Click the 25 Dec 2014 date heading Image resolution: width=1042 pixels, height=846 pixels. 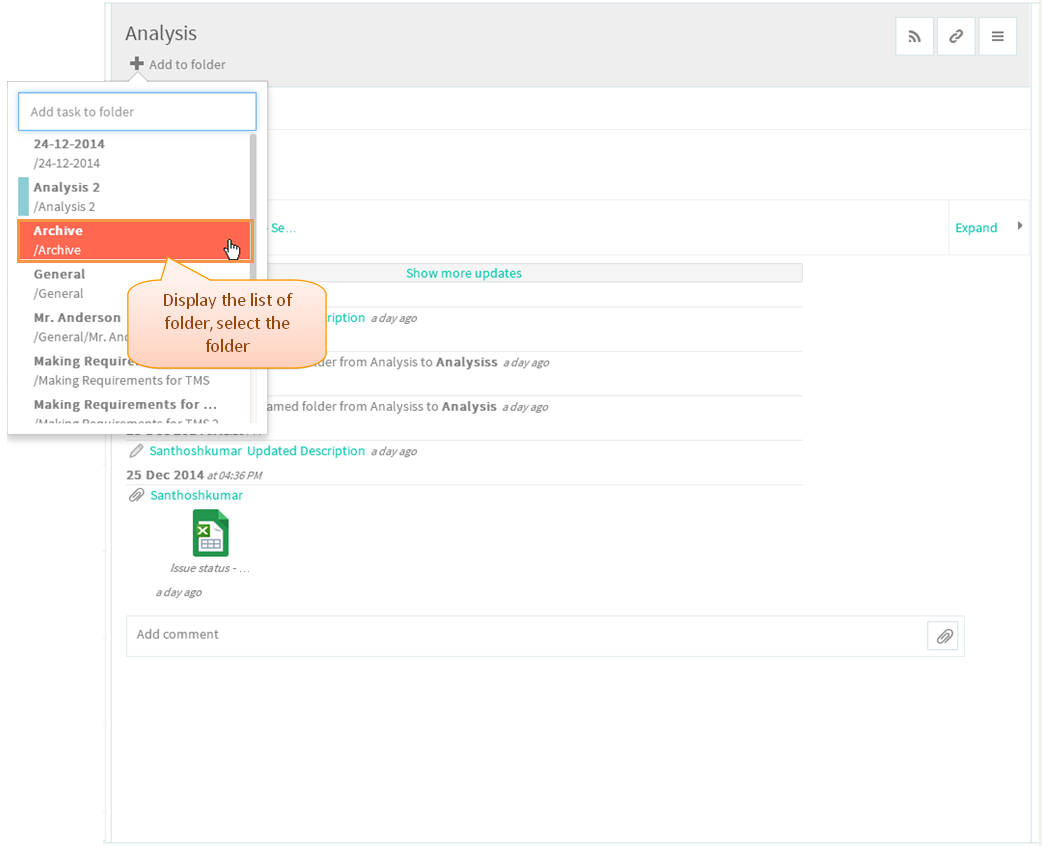point(165,475)
